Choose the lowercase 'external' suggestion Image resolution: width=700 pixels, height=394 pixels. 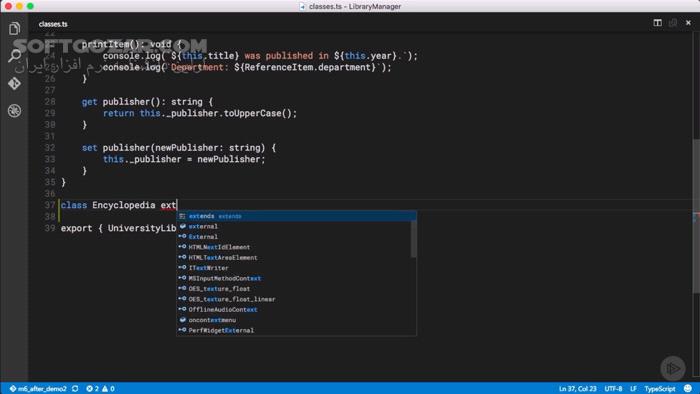click(x=293, y=226)
